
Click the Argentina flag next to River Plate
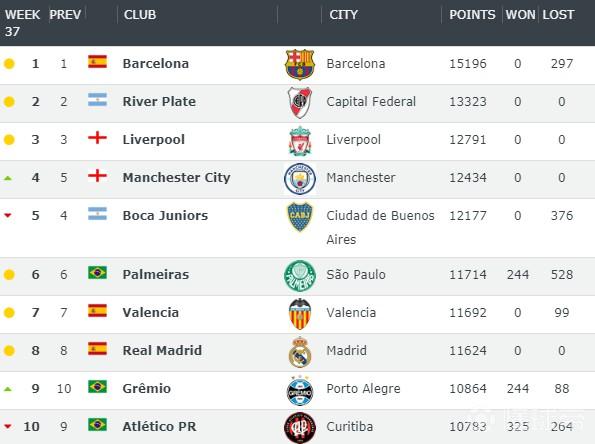click(x=97, y=99)
